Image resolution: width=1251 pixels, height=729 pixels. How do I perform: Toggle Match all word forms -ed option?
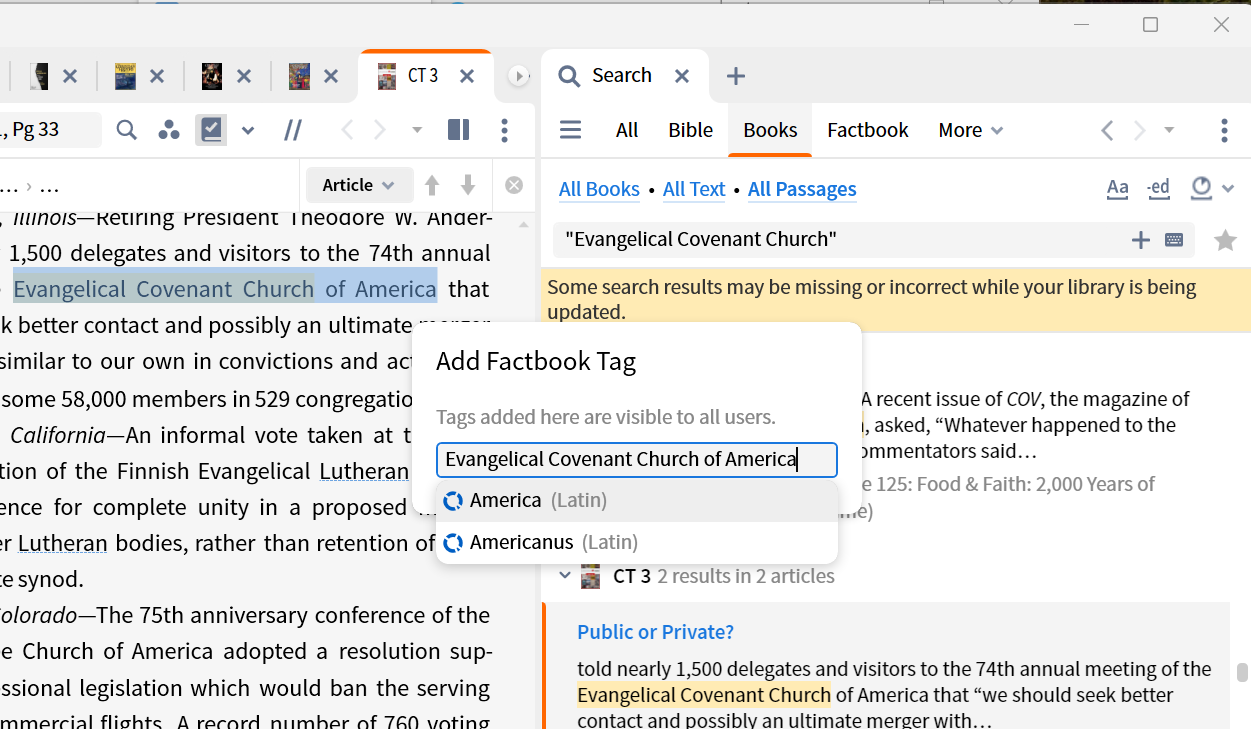tap(1158, 188)
